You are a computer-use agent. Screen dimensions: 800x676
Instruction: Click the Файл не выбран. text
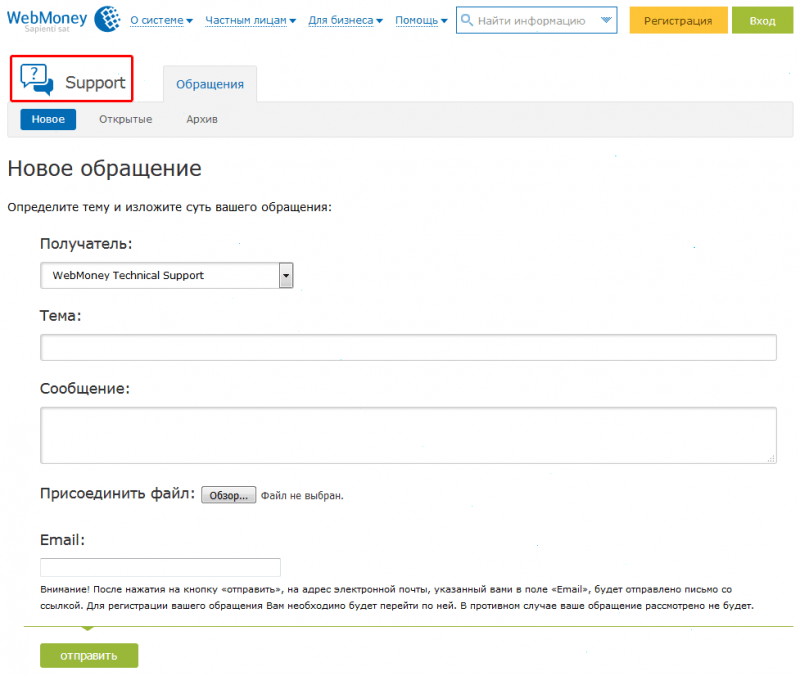302,495
